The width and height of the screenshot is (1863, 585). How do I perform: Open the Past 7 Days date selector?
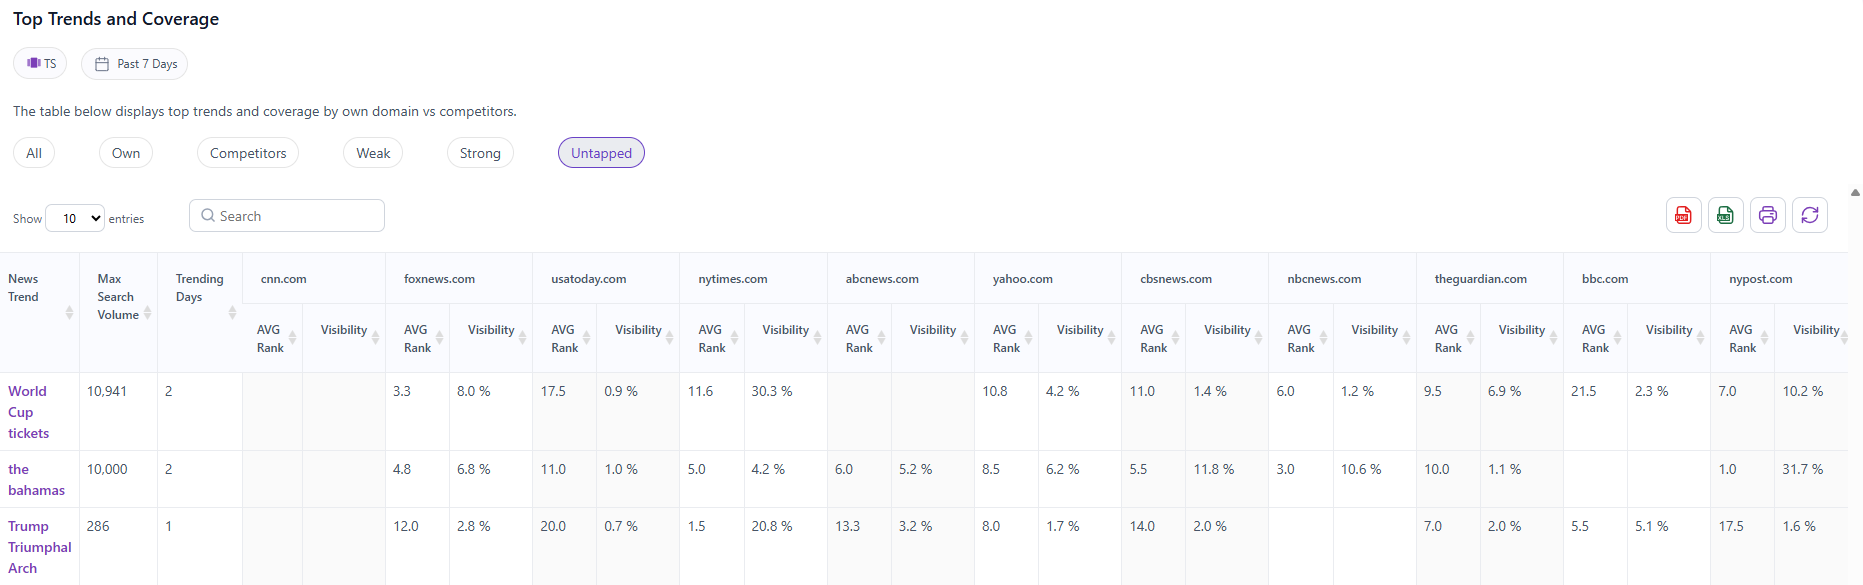pyautogui.click(x=135, y=64)
